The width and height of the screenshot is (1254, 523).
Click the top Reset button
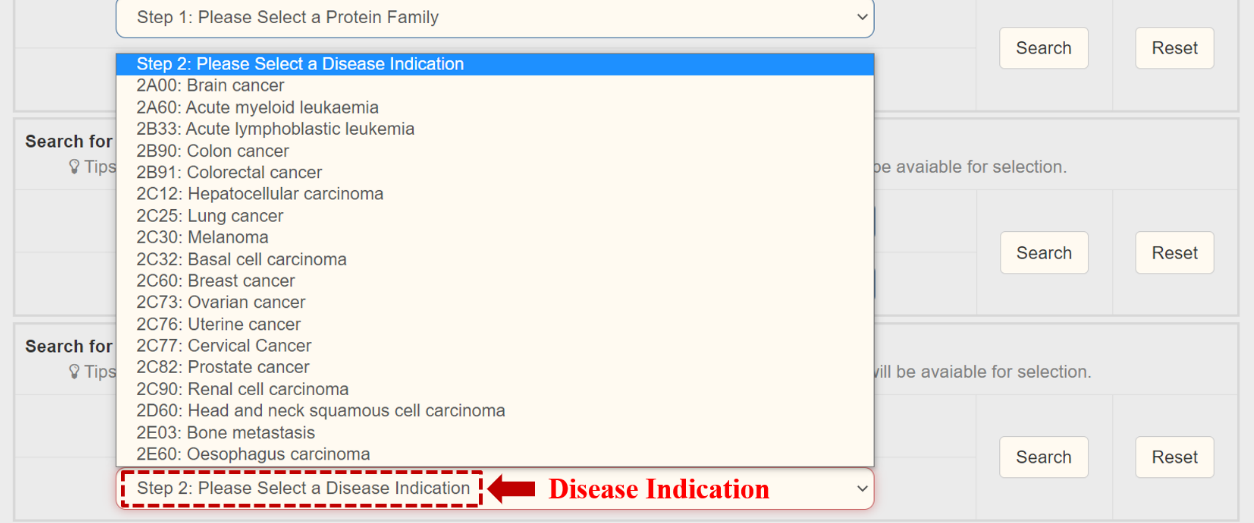pyautogui.click(x=1174, y=48)
